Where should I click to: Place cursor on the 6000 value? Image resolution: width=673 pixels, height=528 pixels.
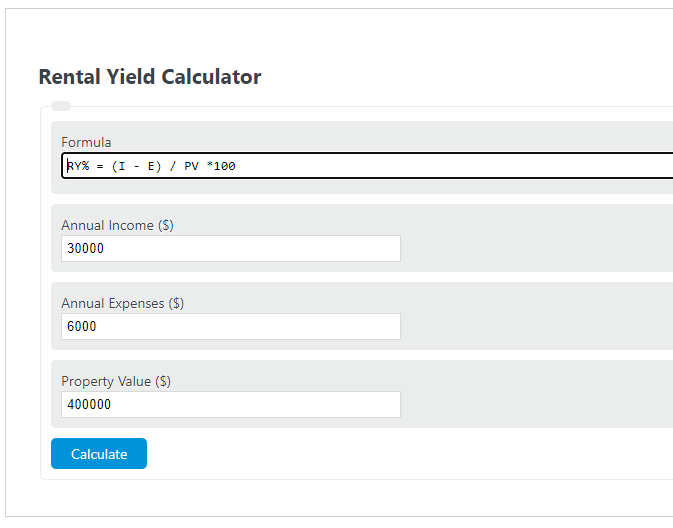(82, 327)
